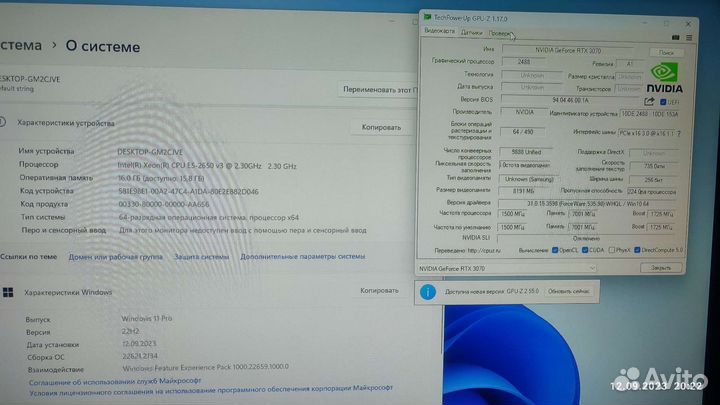Click the ROPs/TMUs field 64 / 490
The height and width of the screenshot is (405, 720).
[523, 132]
